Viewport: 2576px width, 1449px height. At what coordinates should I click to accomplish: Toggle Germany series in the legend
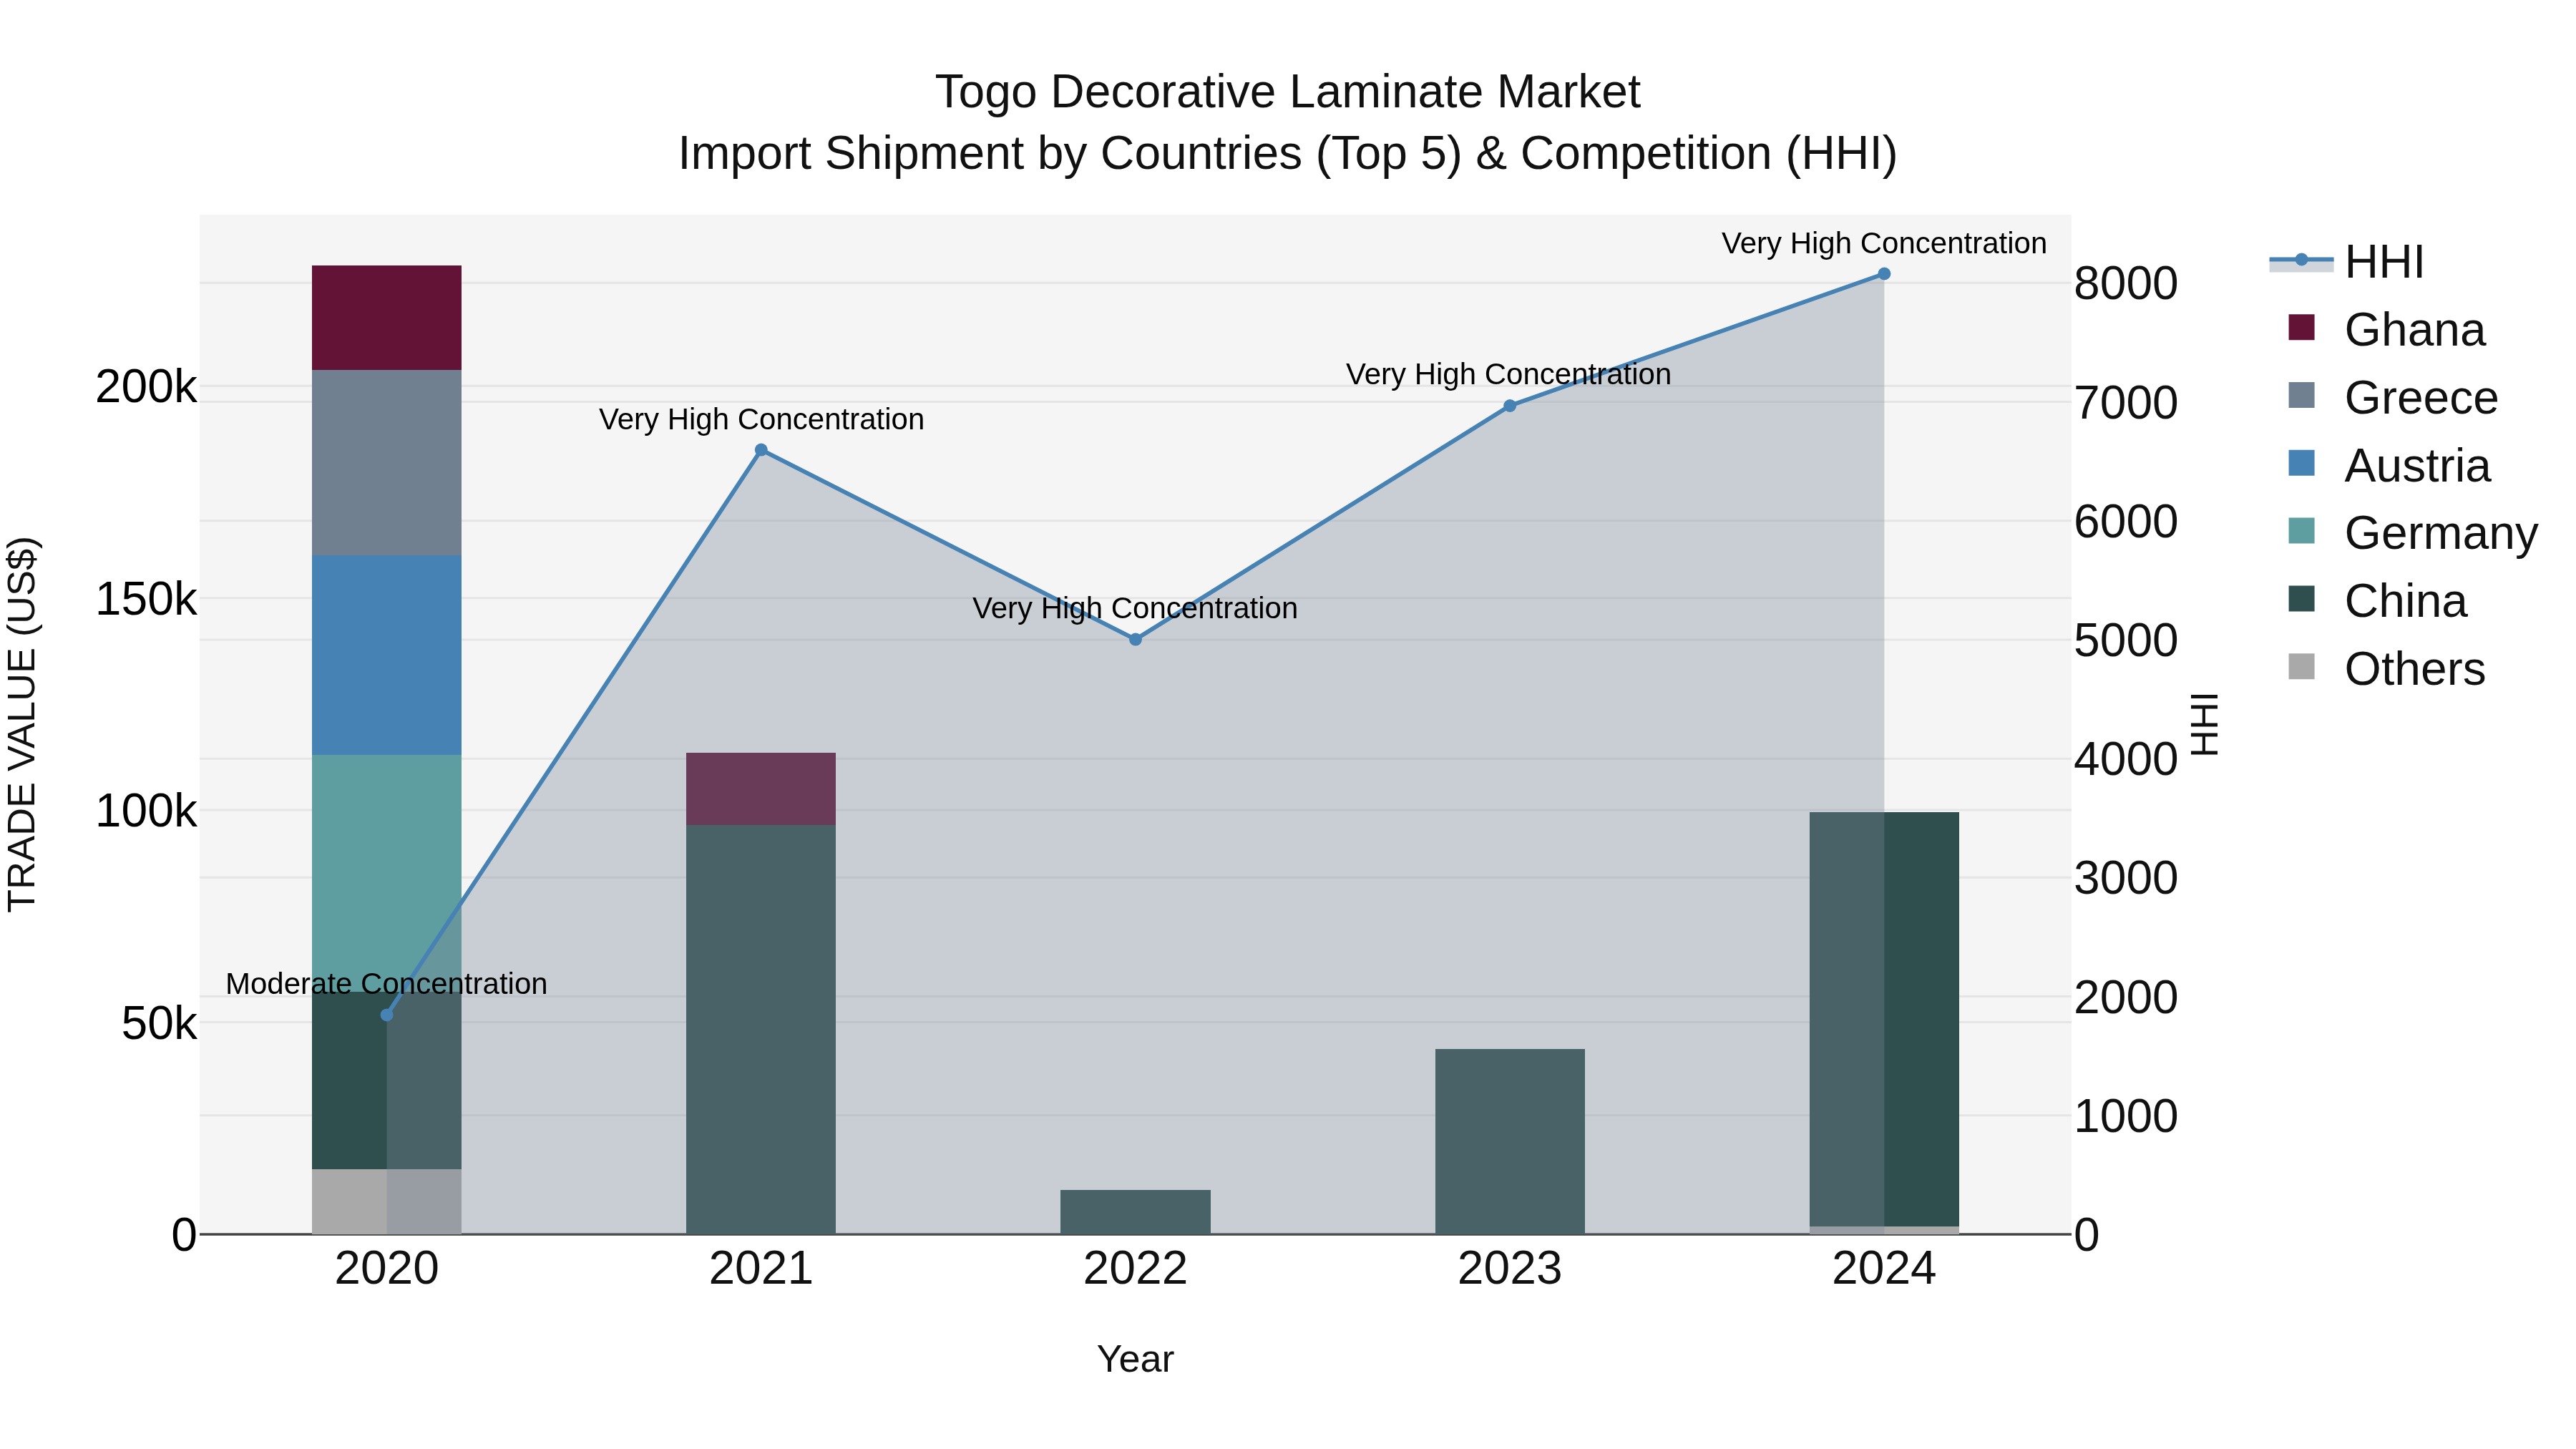[2412, 532]
